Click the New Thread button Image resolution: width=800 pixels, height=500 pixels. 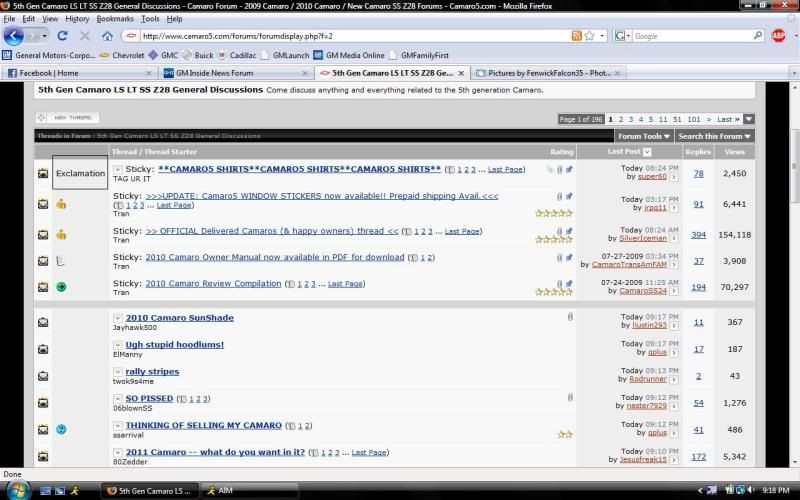pos(63,118)
